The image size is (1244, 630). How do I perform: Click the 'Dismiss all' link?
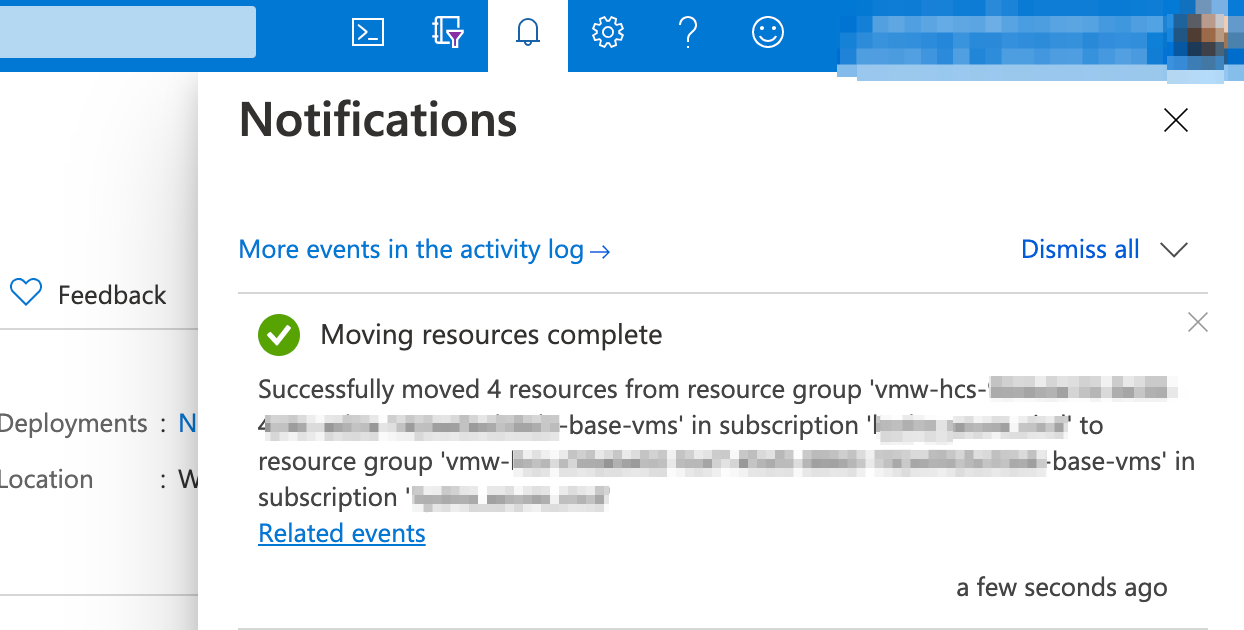1080,249
